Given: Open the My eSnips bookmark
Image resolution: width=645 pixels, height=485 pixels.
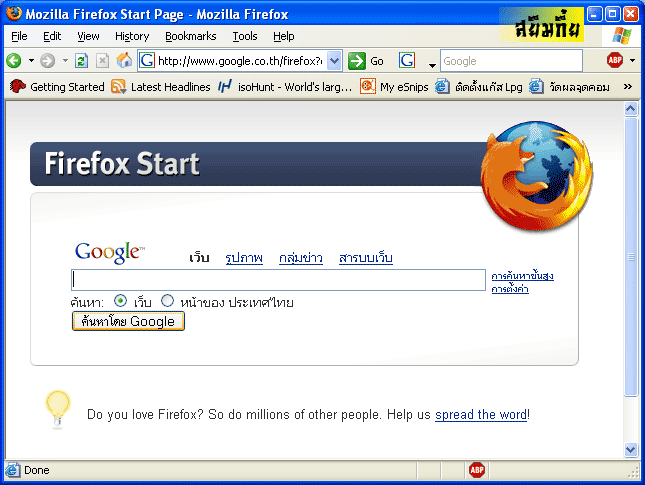Looking at the screenshot, I should [394, 87].
